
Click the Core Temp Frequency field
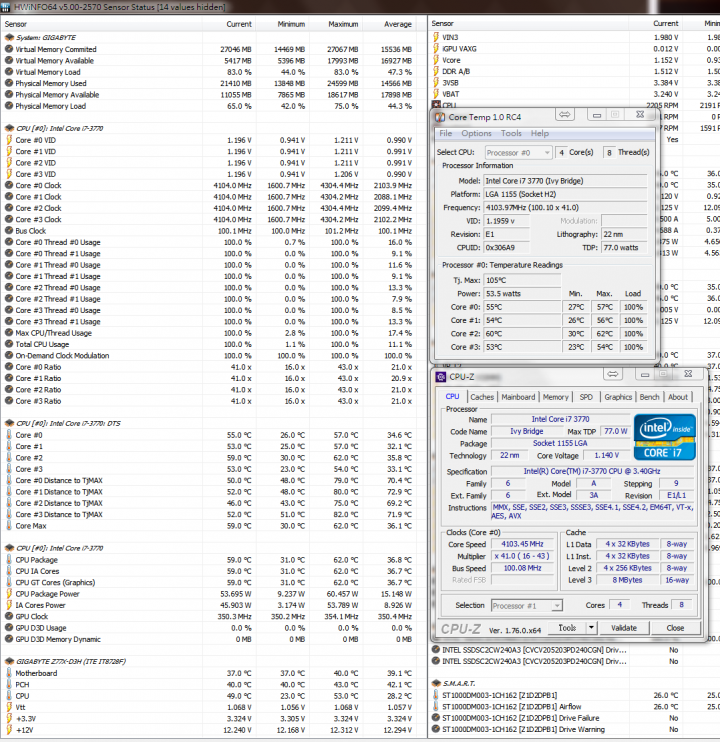coord(565,207)
